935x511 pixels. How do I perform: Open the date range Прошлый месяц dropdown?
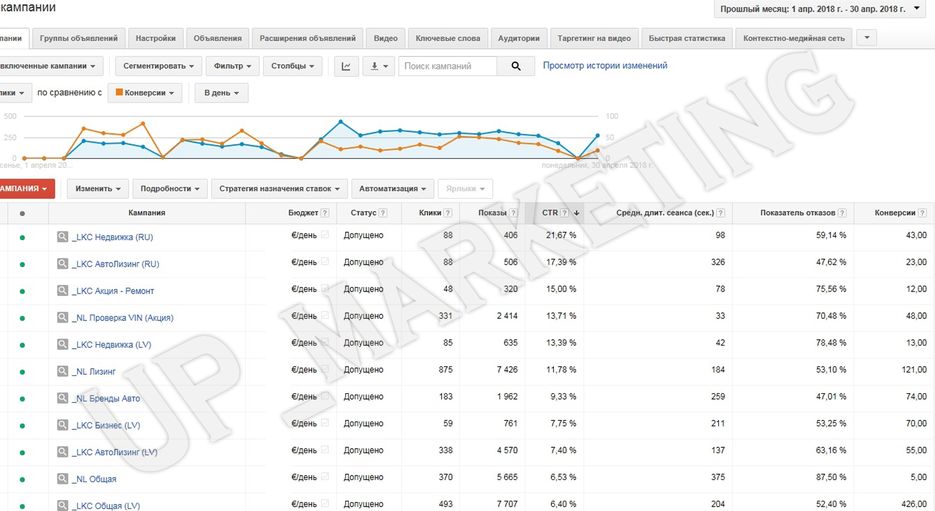click(820, 9)
